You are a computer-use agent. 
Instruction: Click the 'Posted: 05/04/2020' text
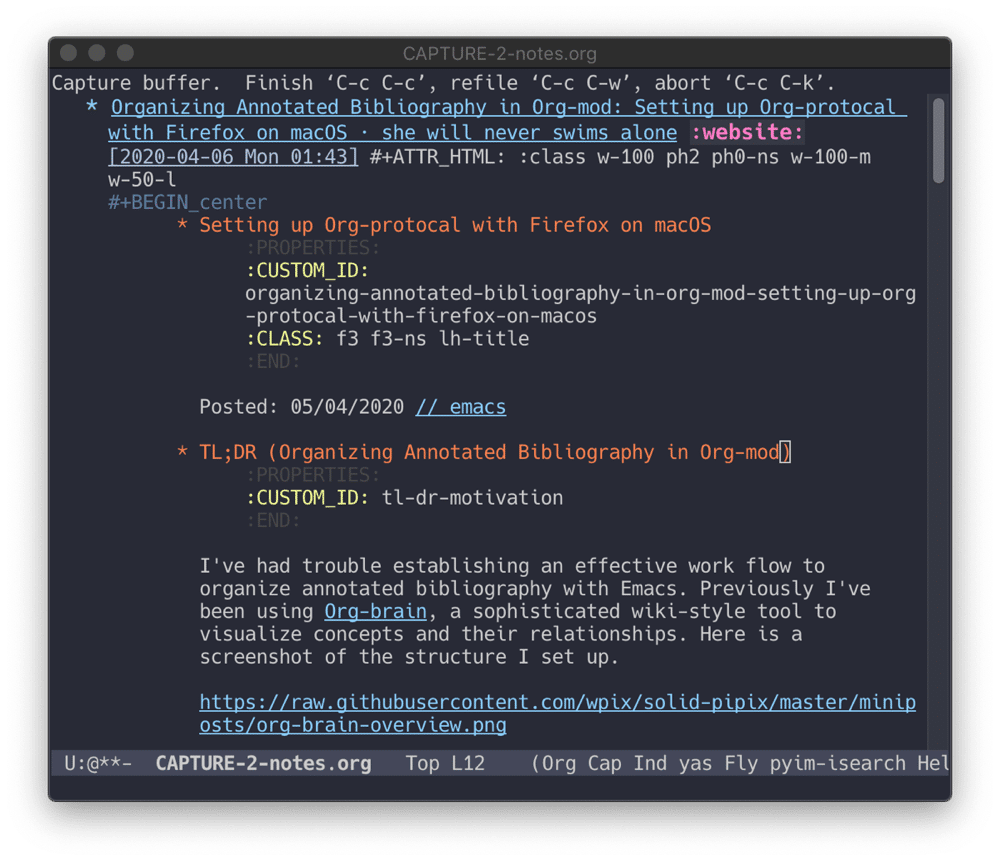[x=302, y=407]
